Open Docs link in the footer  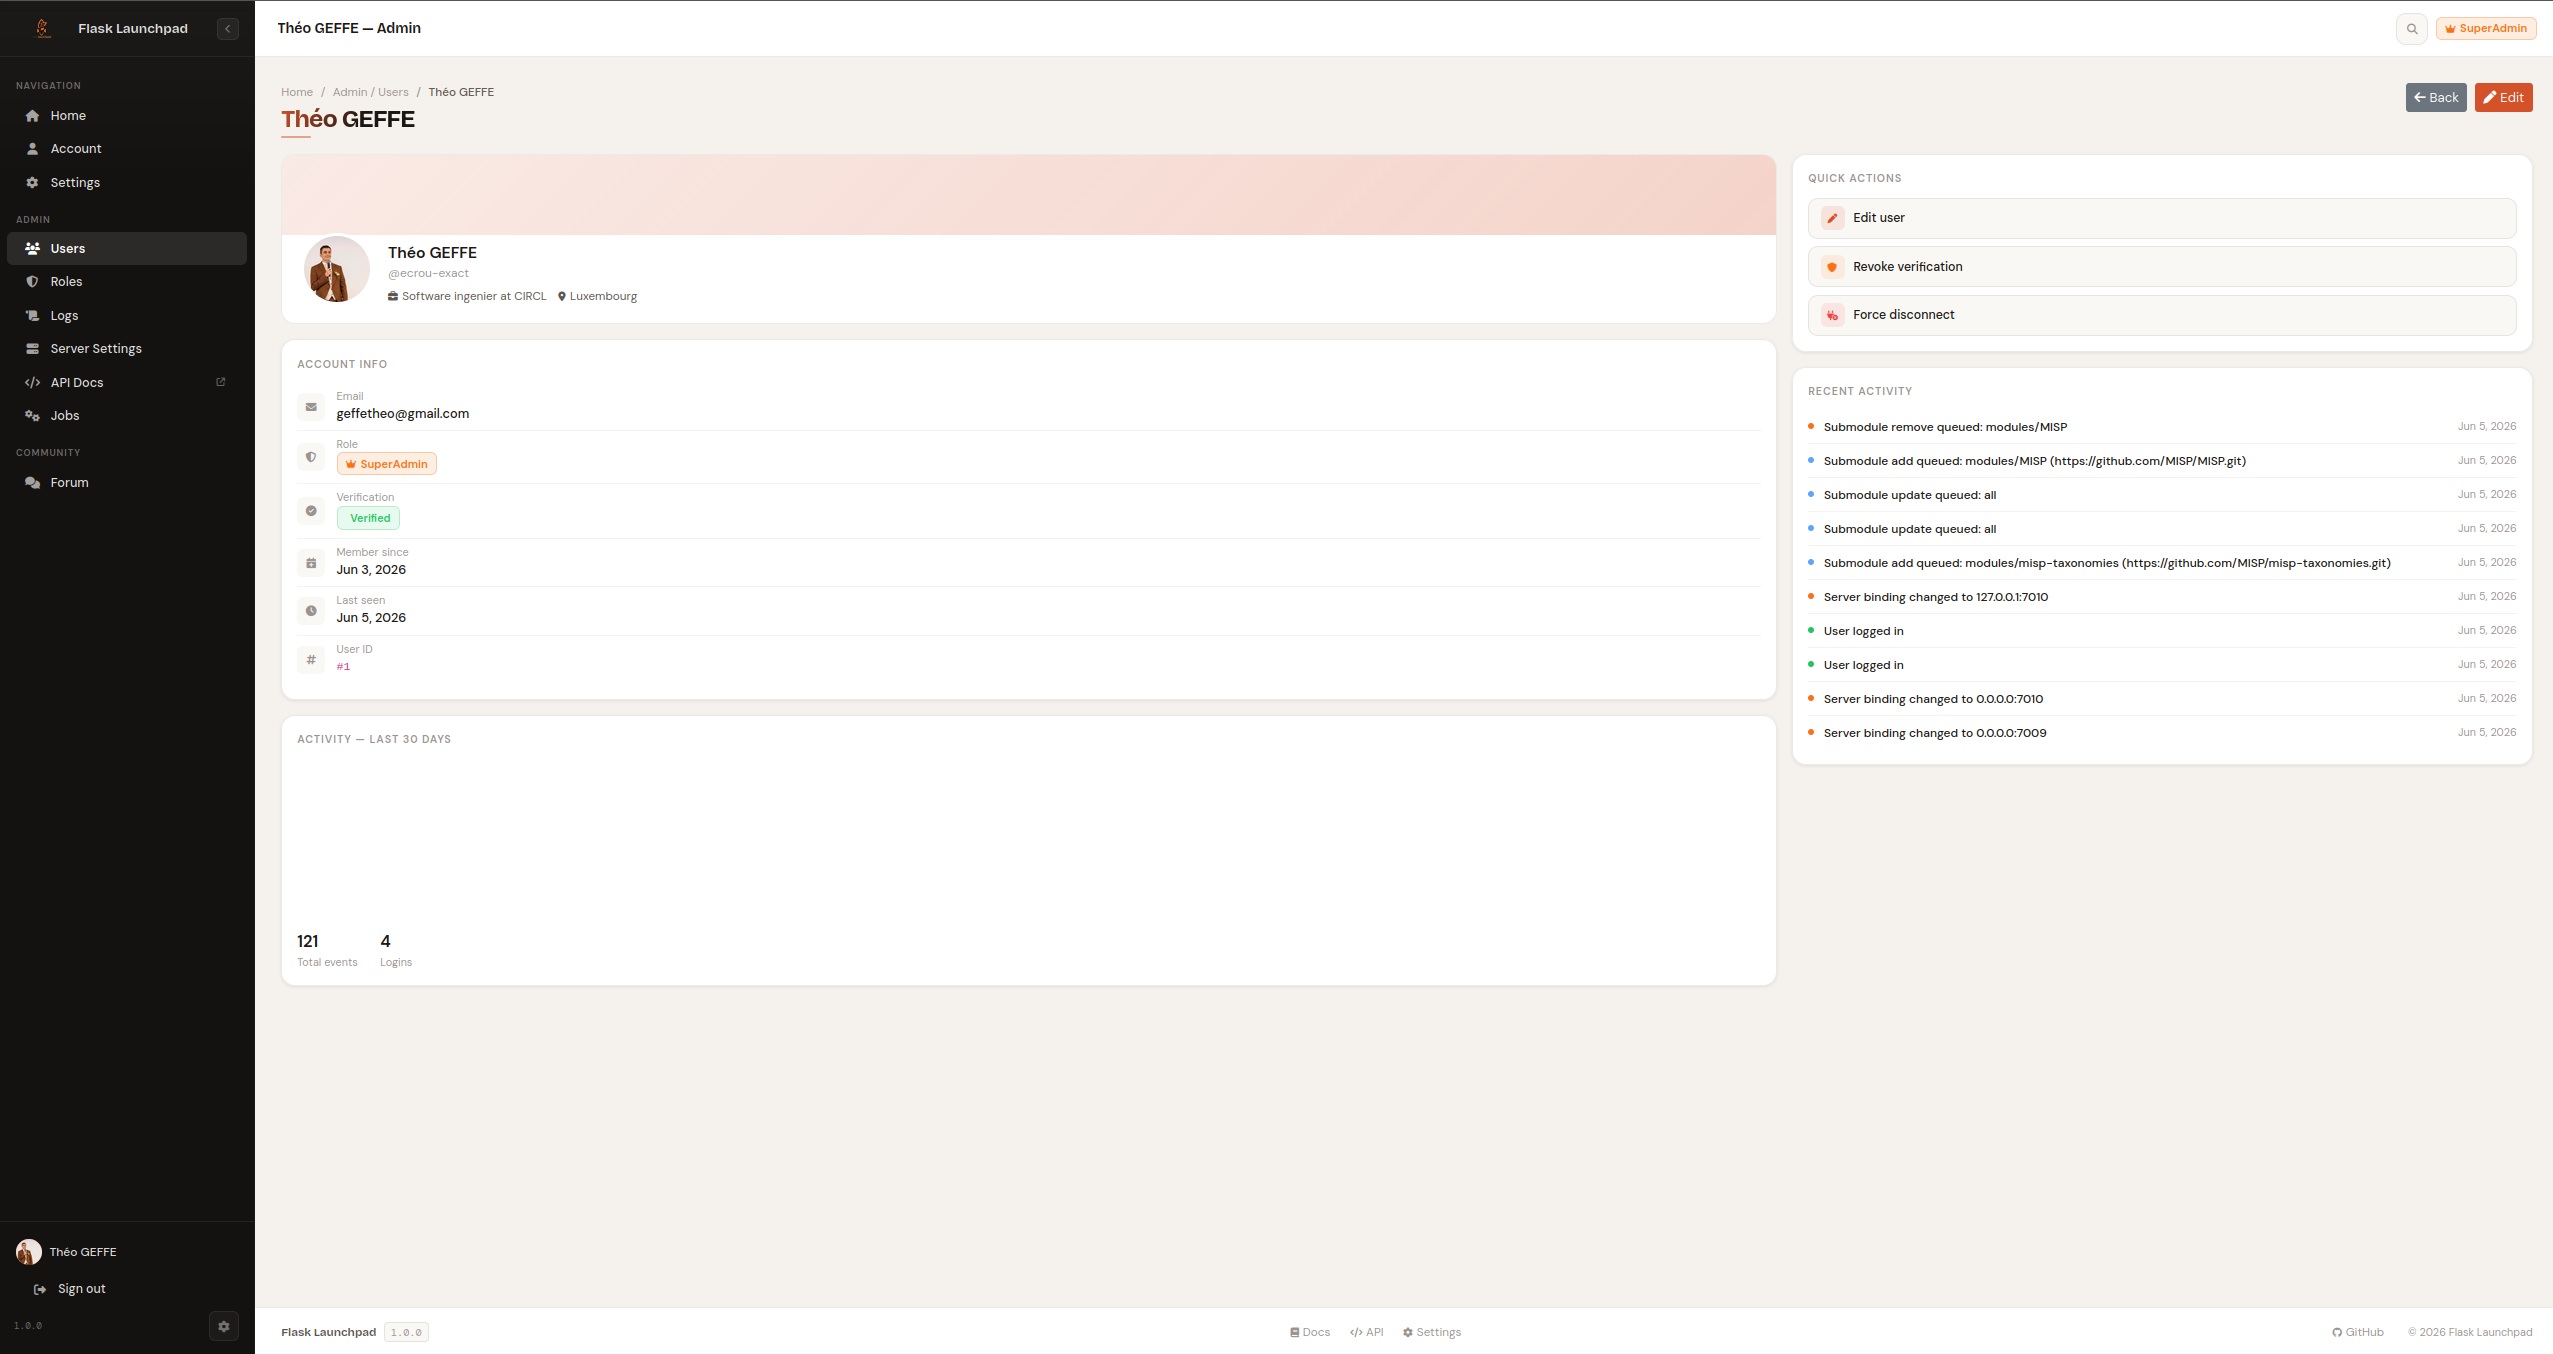pos(1310,1332)
